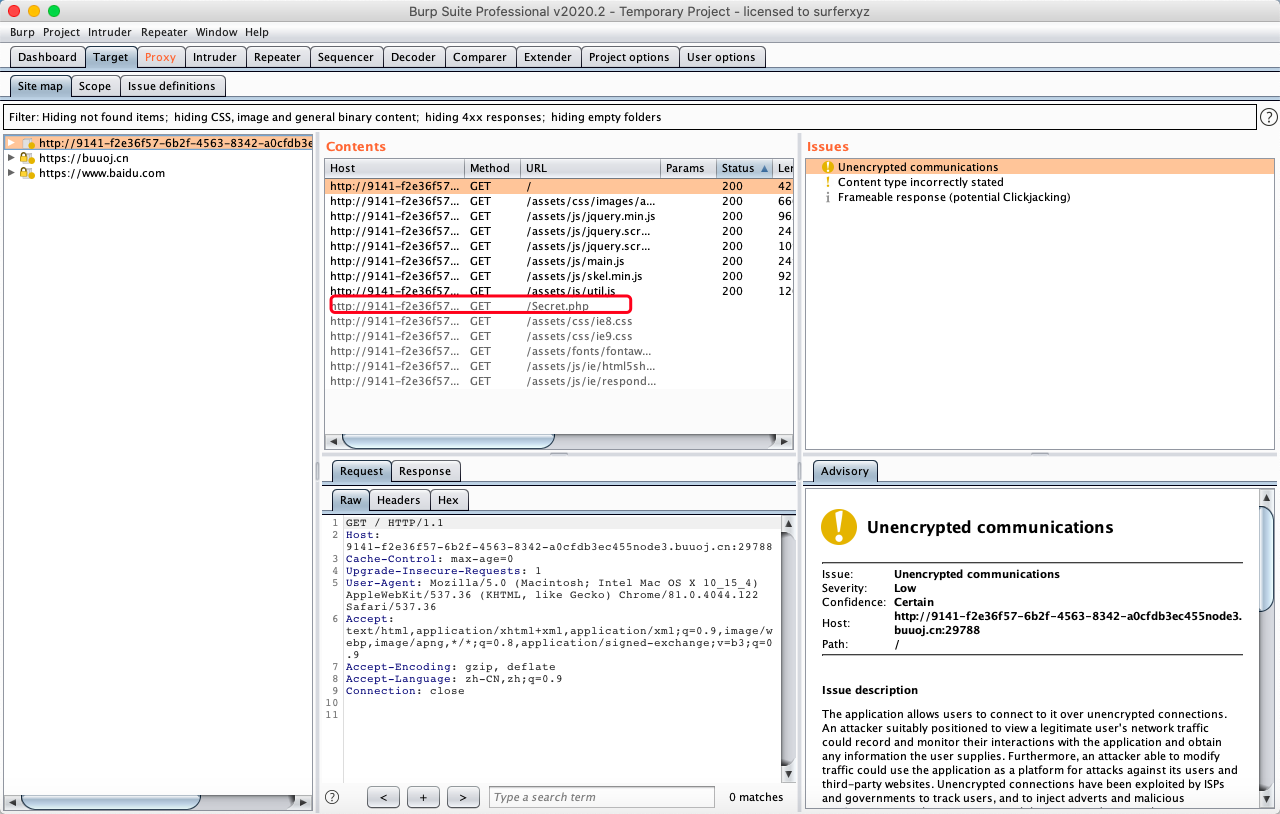Image resolution: width=1280 pixels, height=814 pixels.
Task: Expand the 9141-f2e36f57 host tree node
Action: [11, 143]
